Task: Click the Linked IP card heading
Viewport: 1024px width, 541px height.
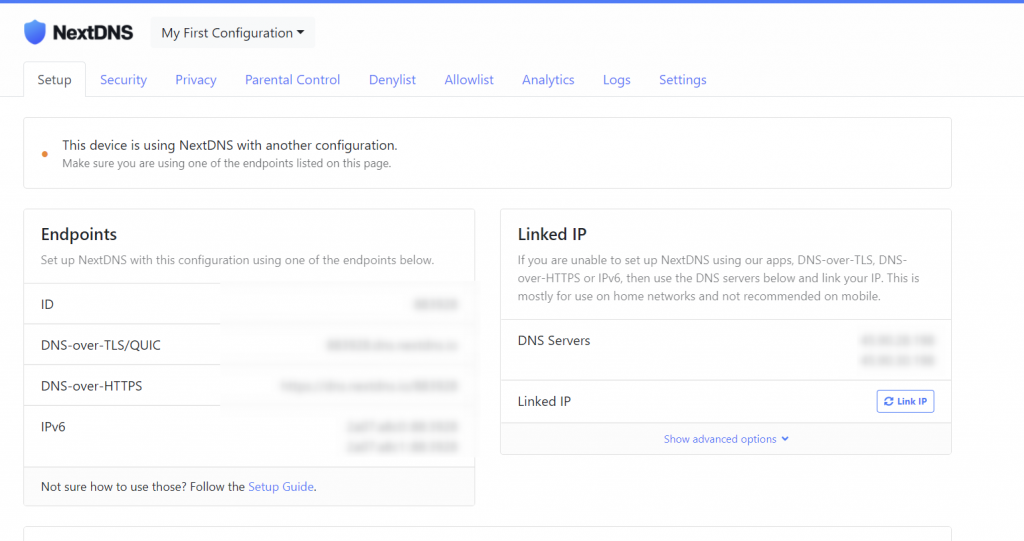Action: click(x=552, y=234)
